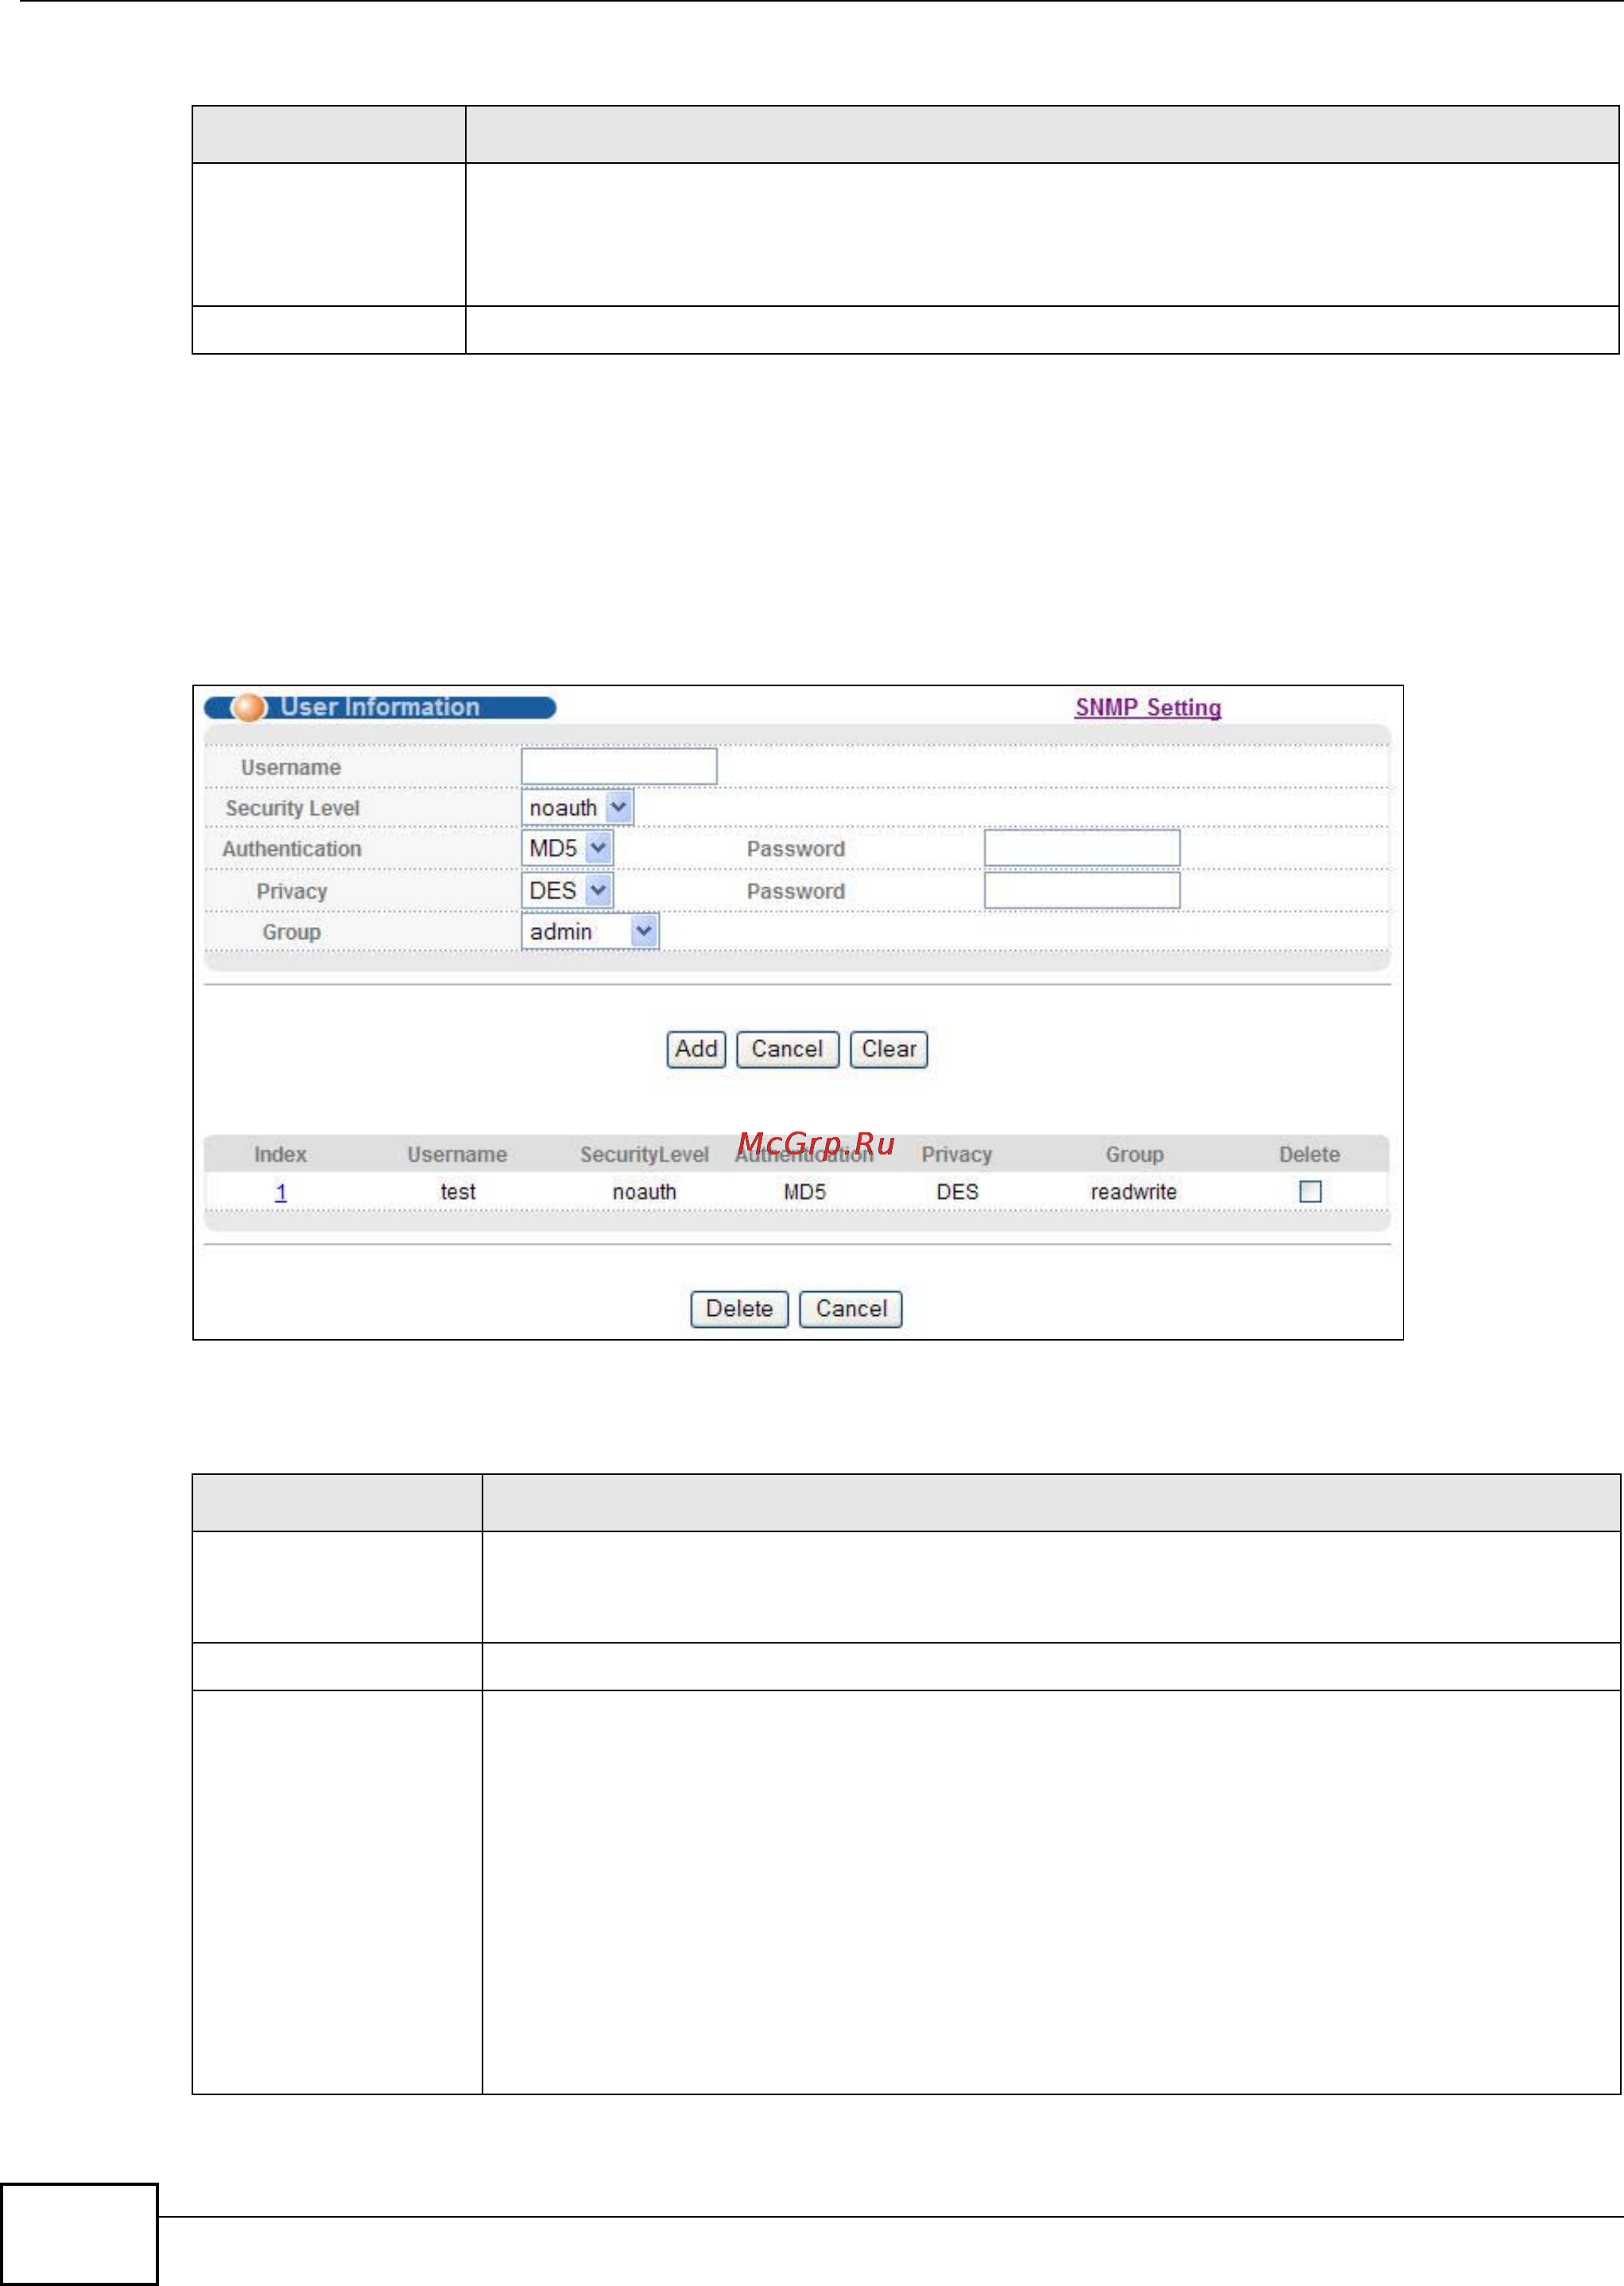1624x2286 pixels.
Task: Click the Delete button
Action: click(739, 1309)
